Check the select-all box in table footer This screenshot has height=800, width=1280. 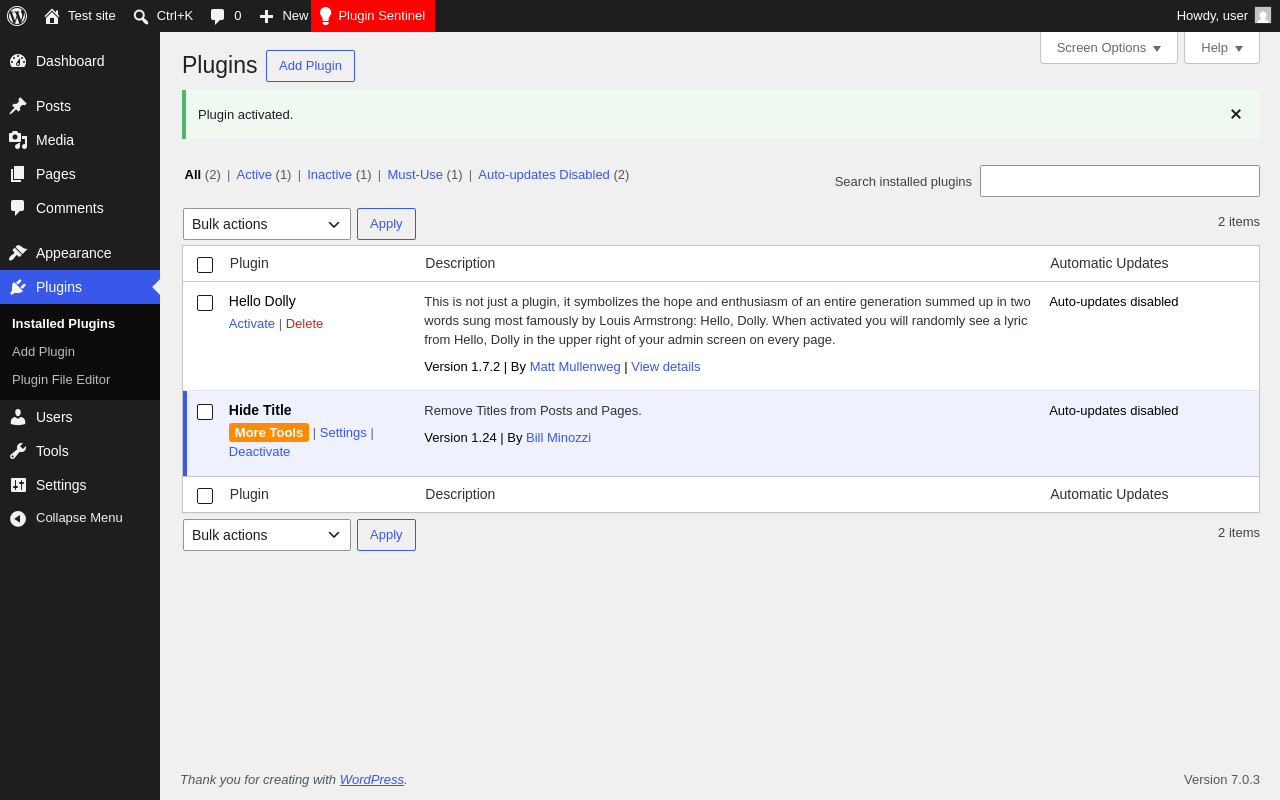205,496
